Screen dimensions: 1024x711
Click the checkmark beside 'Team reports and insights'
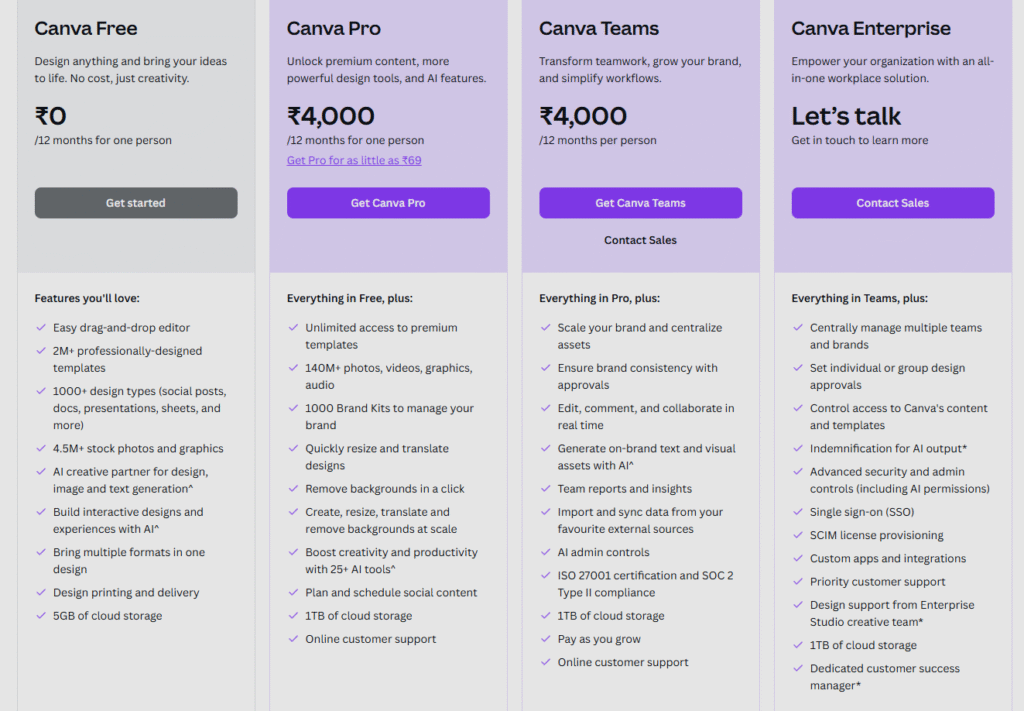point(545,488)
